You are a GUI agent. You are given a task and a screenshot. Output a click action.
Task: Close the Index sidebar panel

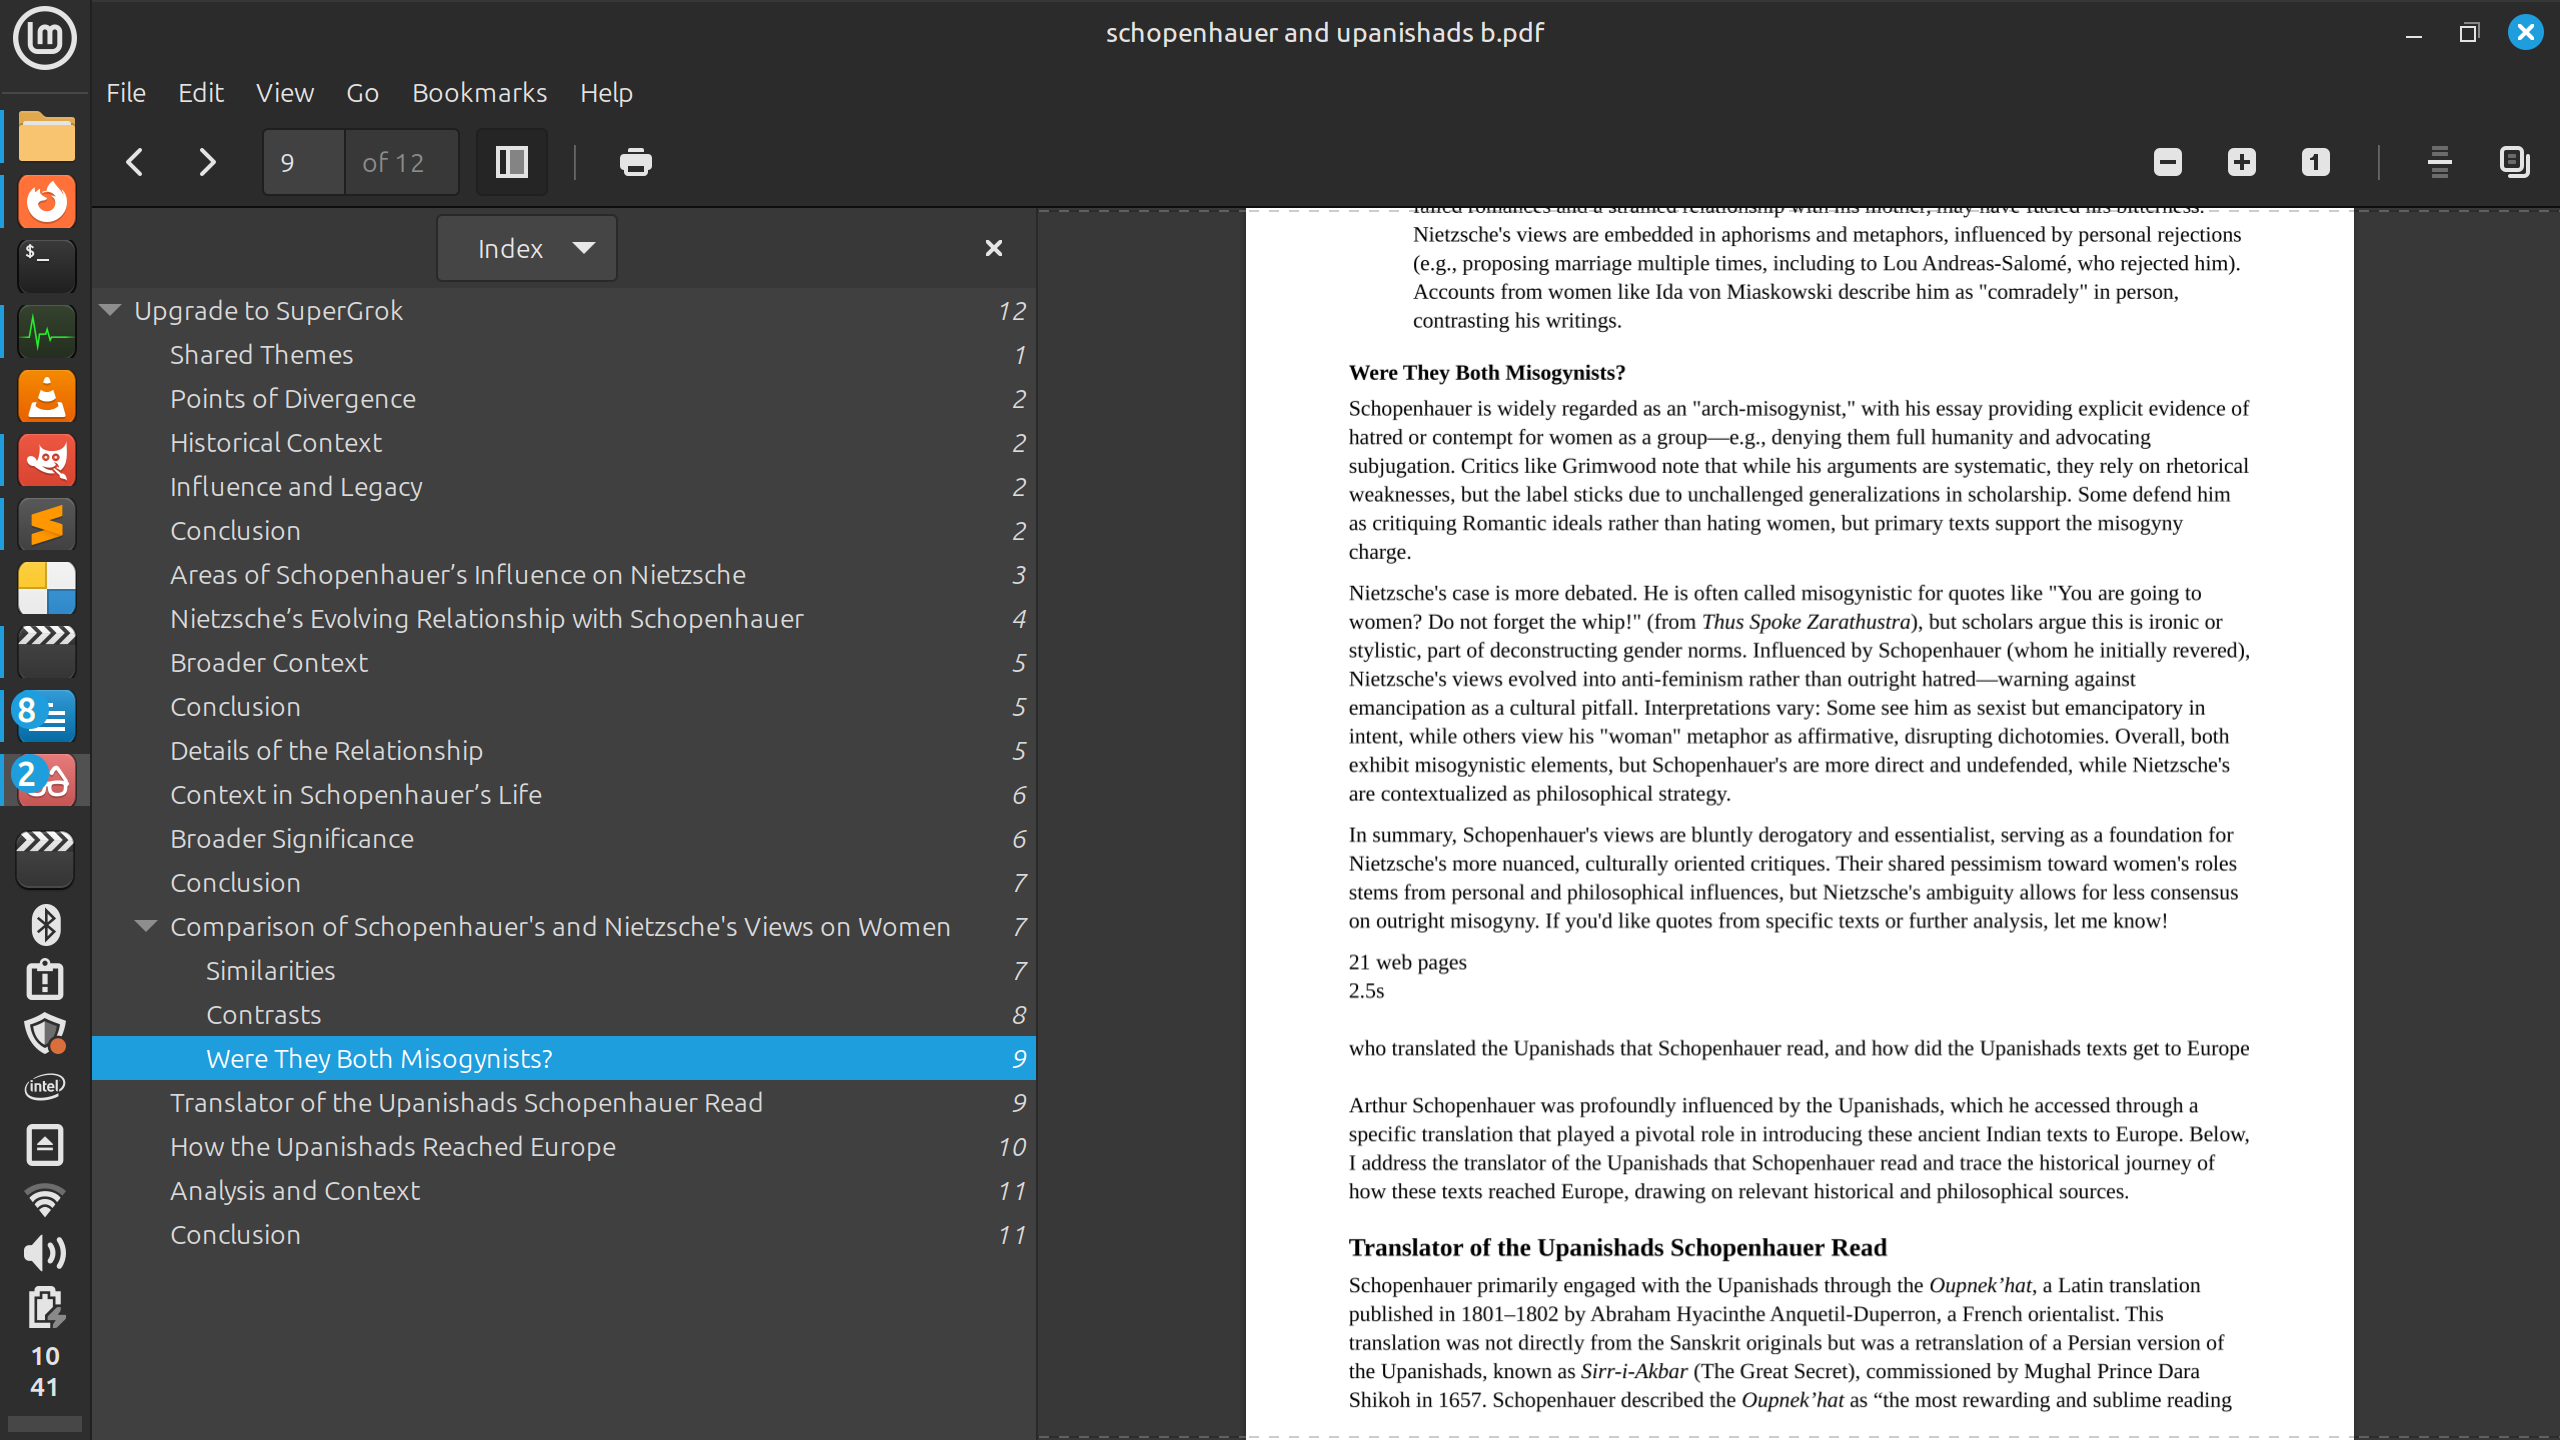pos(993,248)
